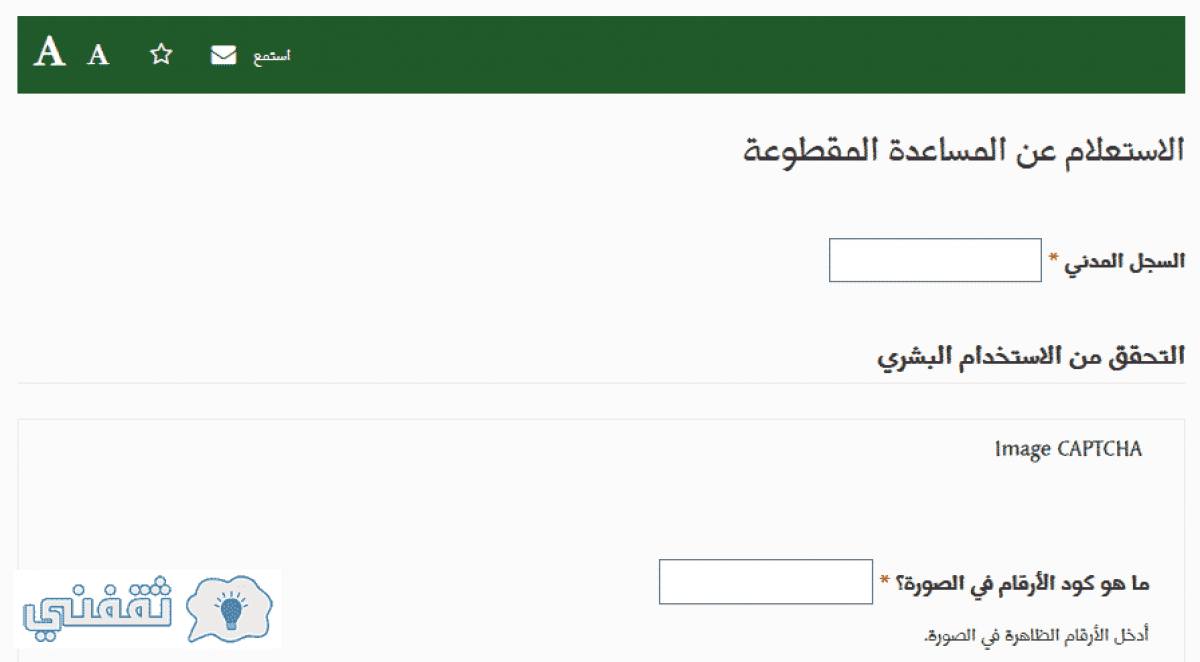Increase text size with the large A
The width and height of the screenshot is (1200, 662).
pos(50,52)
